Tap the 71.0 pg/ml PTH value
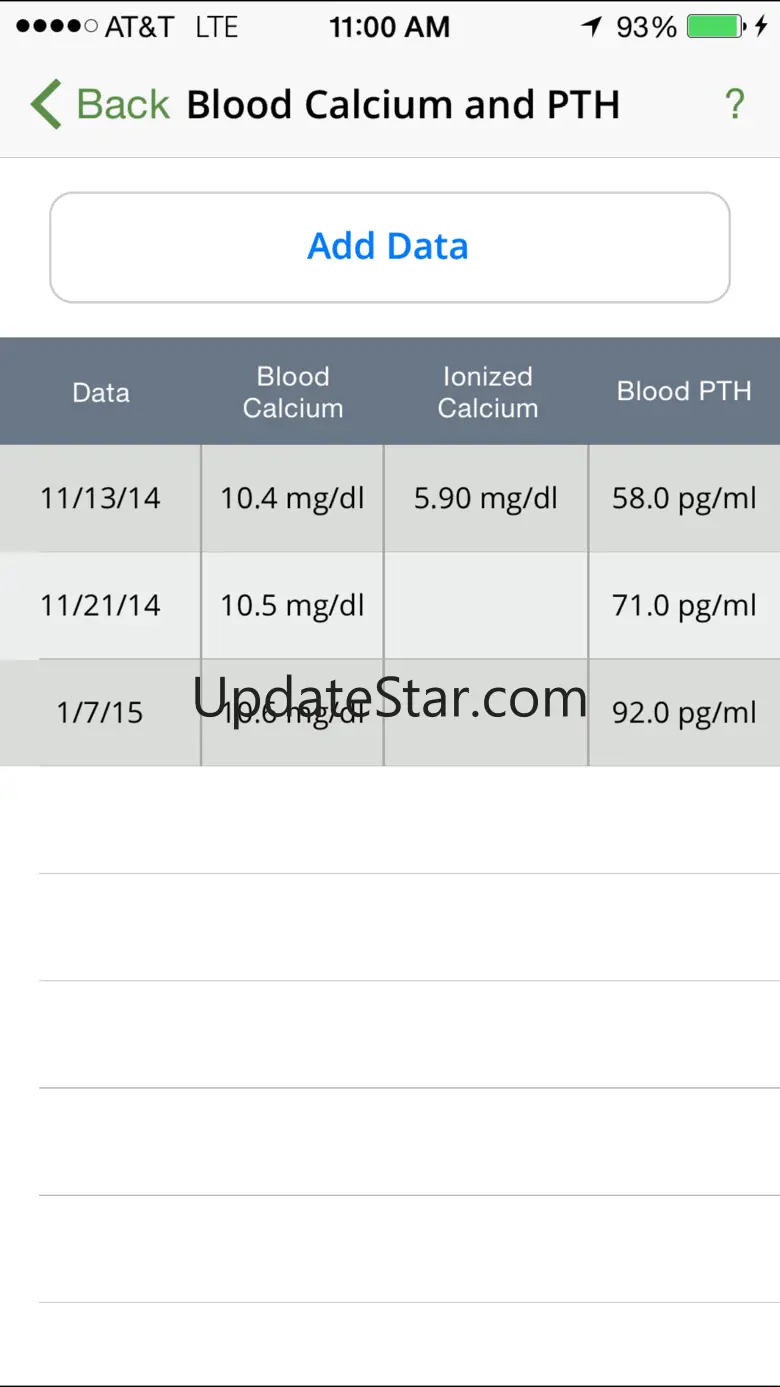The height and width of the screenshot is (1387, 780). click(684, 605)
